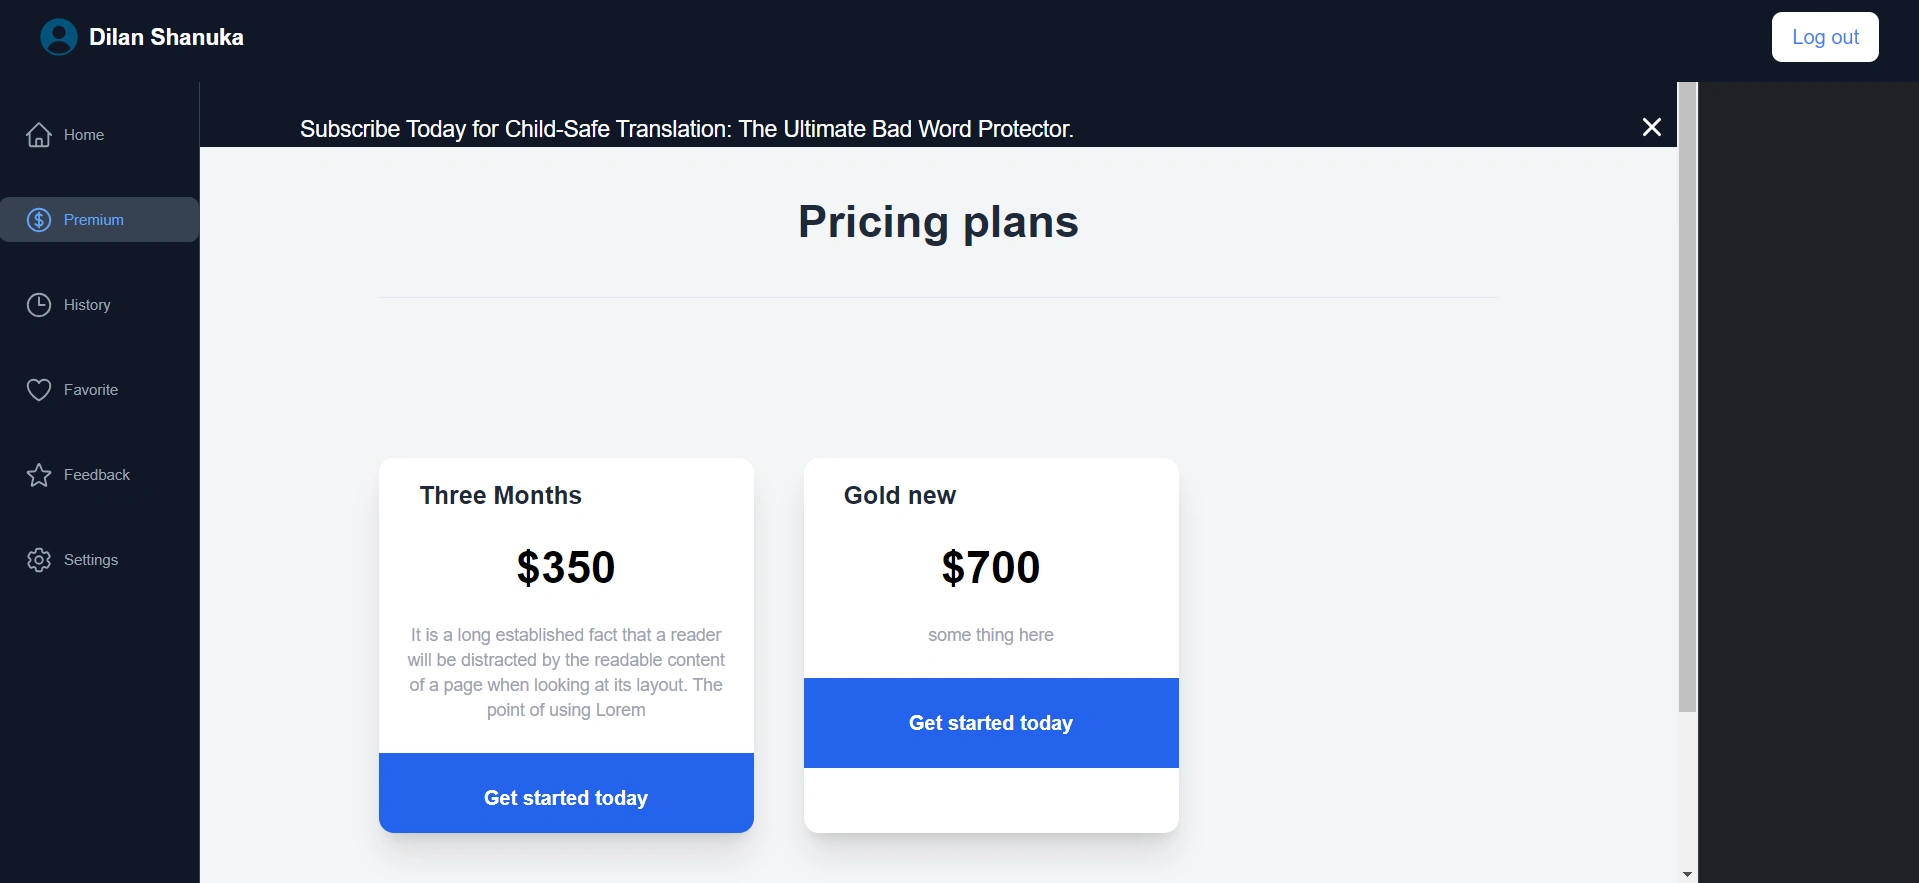Open the Settings menu label

pos(91,560)
